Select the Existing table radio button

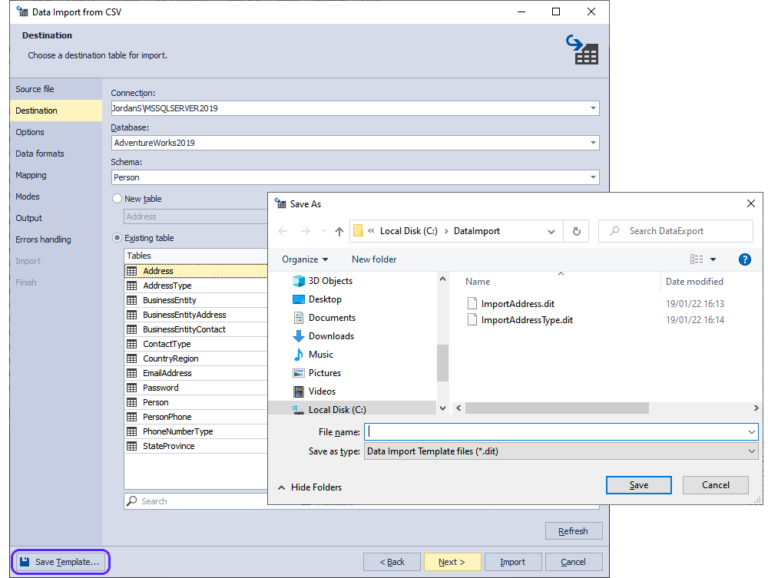point(117,238)
